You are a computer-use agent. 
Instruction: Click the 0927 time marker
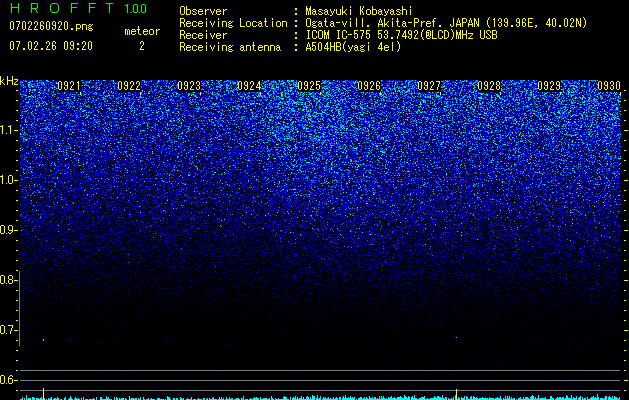pos(429,86)
